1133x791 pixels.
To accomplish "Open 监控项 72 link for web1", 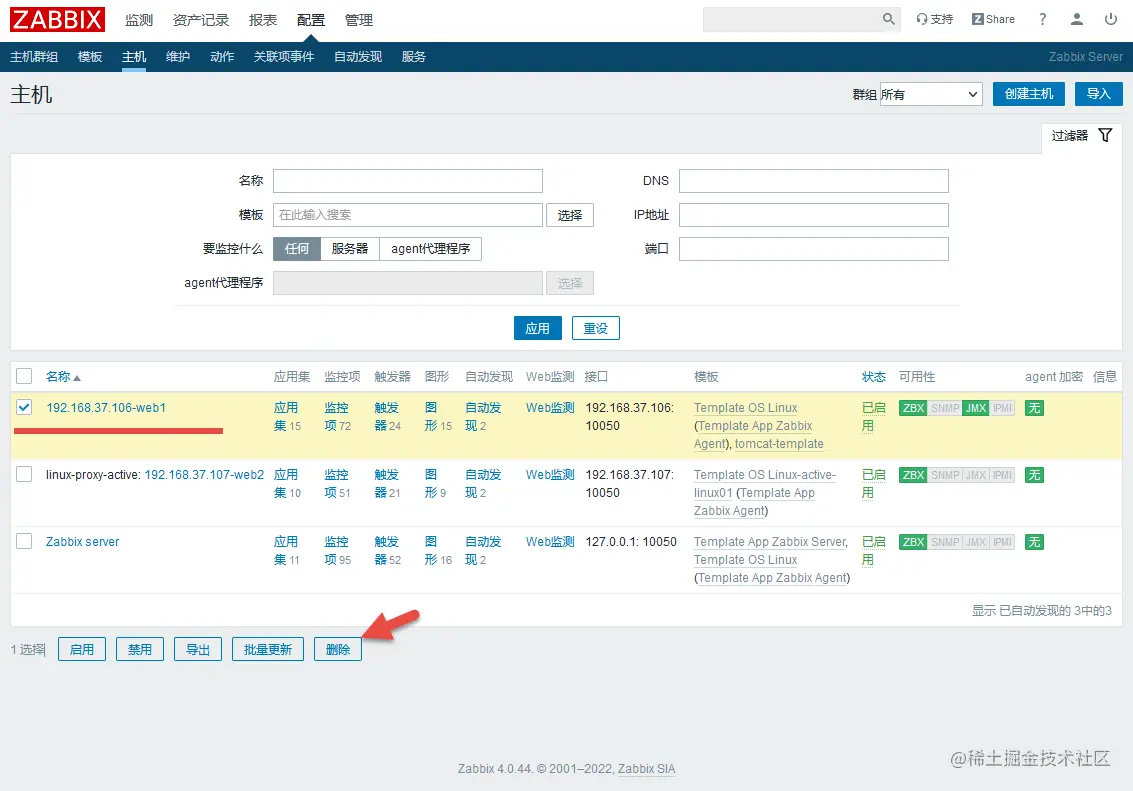I will click(337, 417).
